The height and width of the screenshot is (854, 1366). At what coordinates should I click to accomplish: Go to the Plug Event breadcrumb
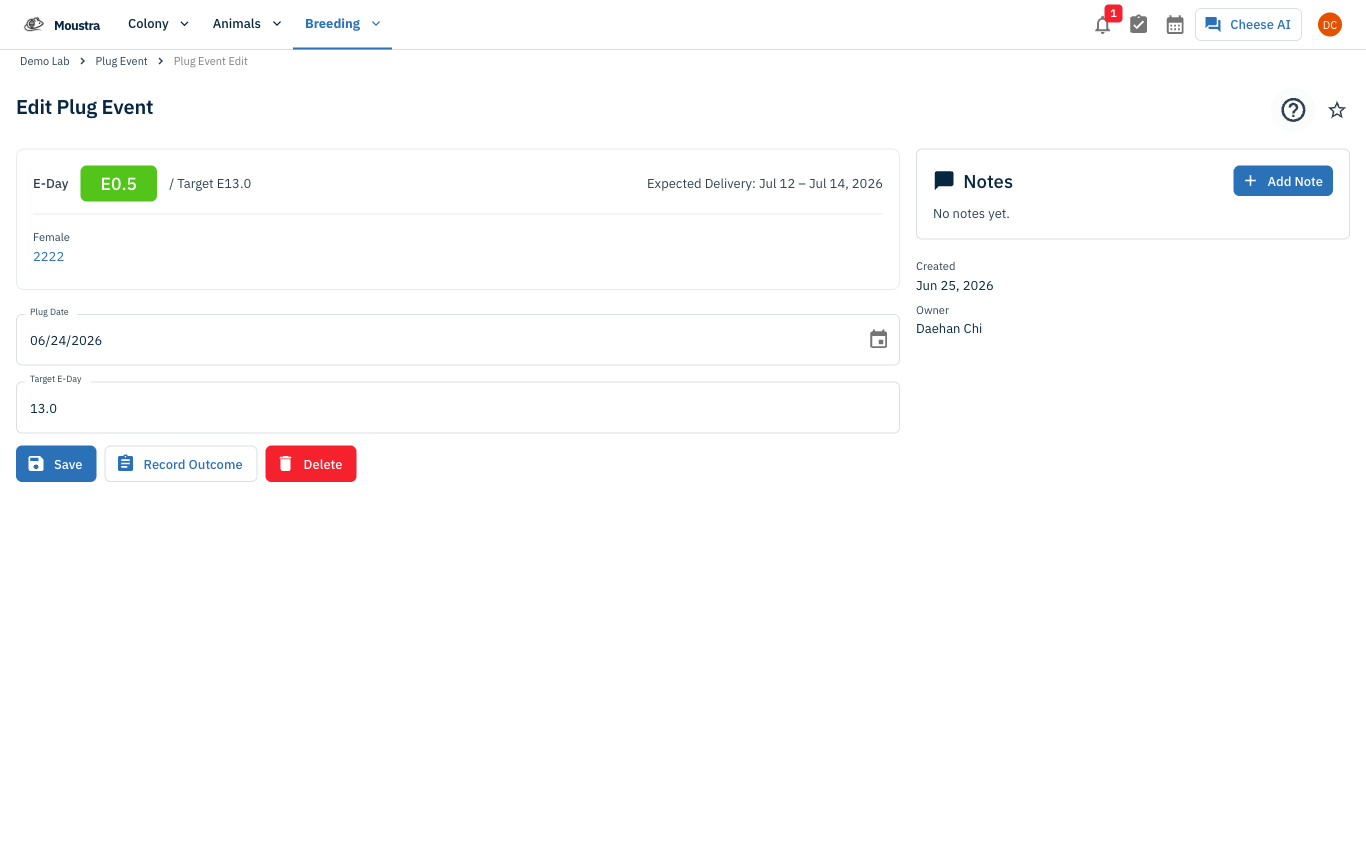click(121, 61)
